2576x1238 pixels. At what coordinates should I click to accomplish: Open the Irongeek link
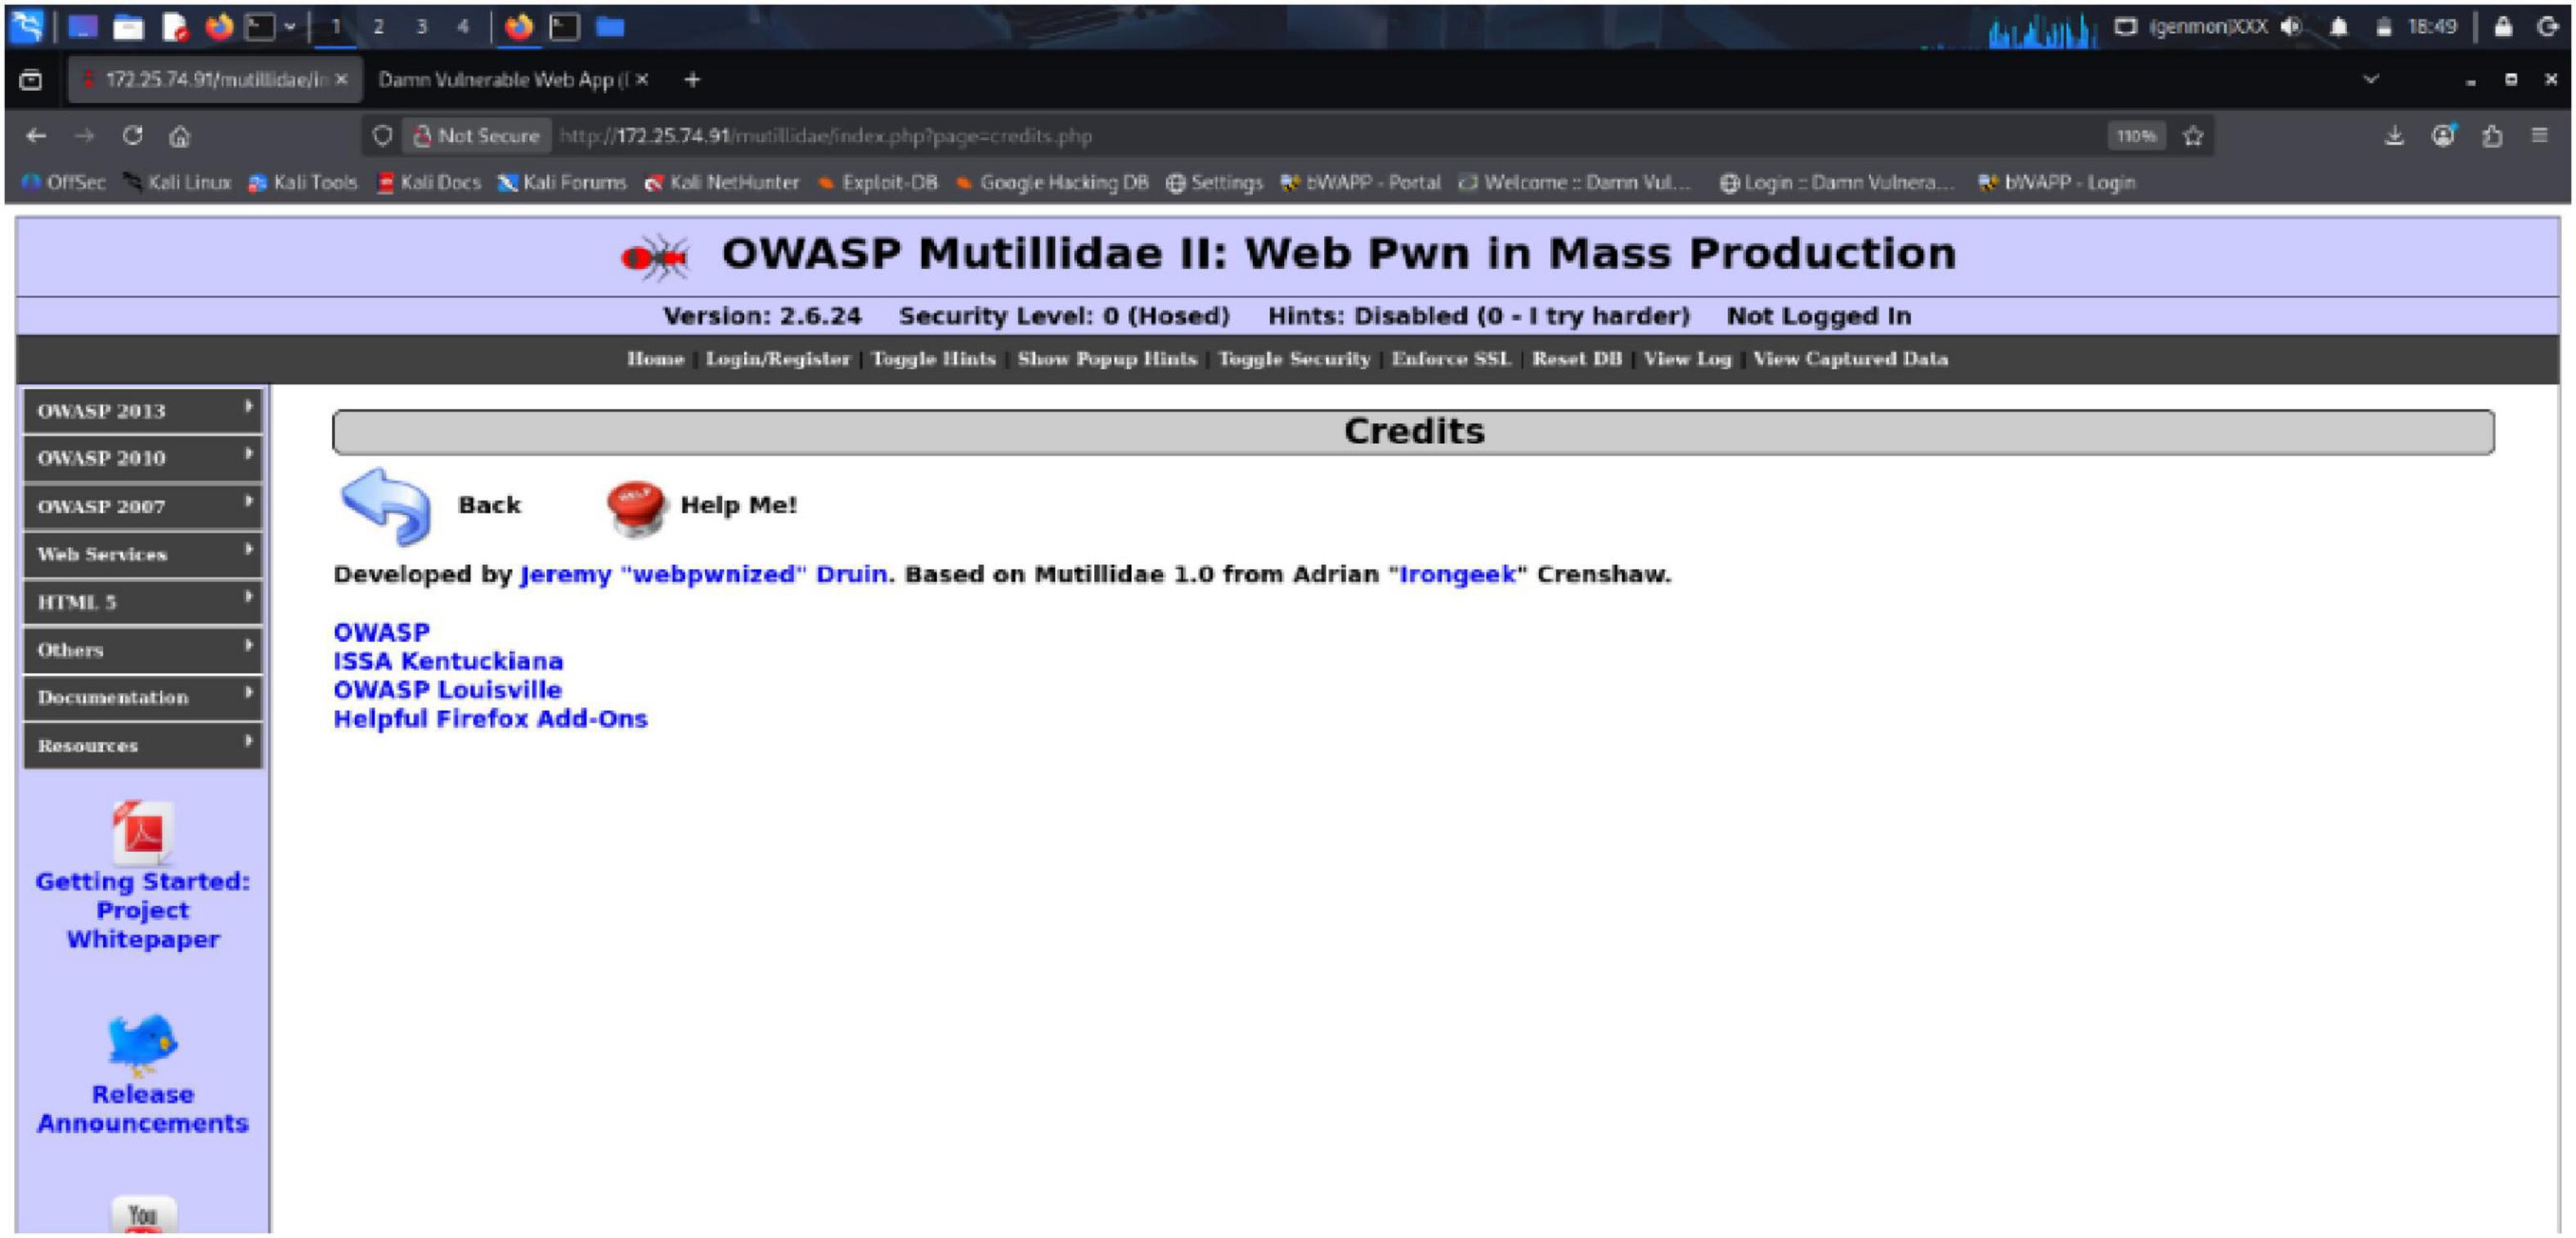pos(1457,575)
